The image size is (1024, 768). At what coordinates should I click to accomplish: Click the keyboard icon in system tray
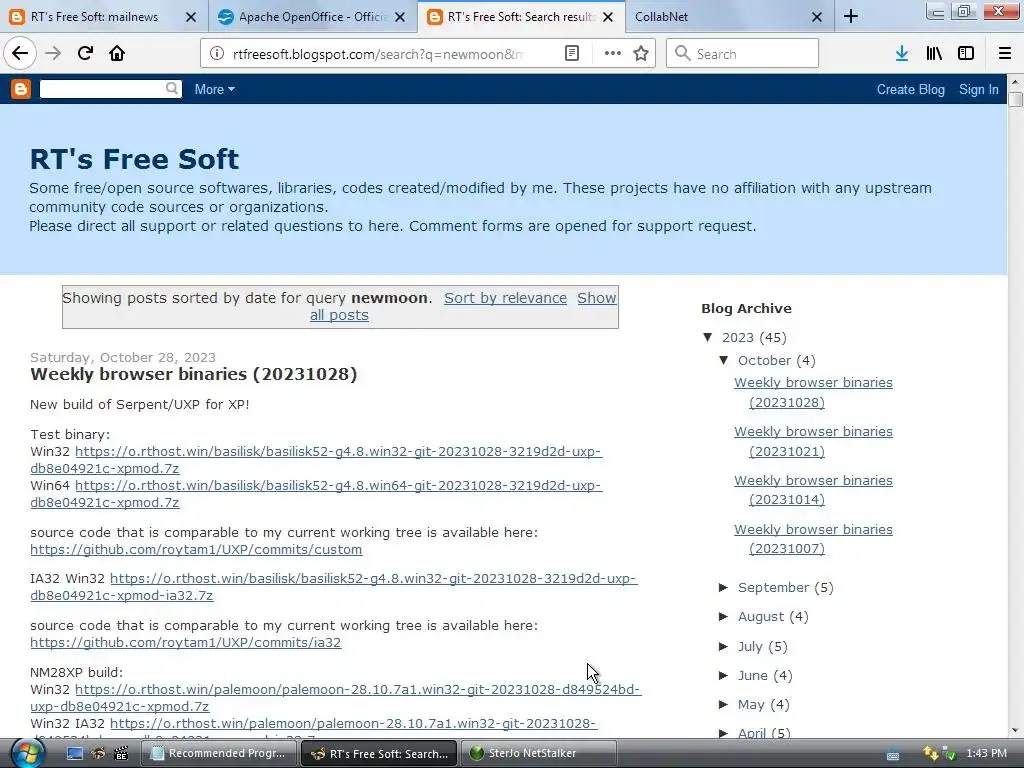[893, 754]
